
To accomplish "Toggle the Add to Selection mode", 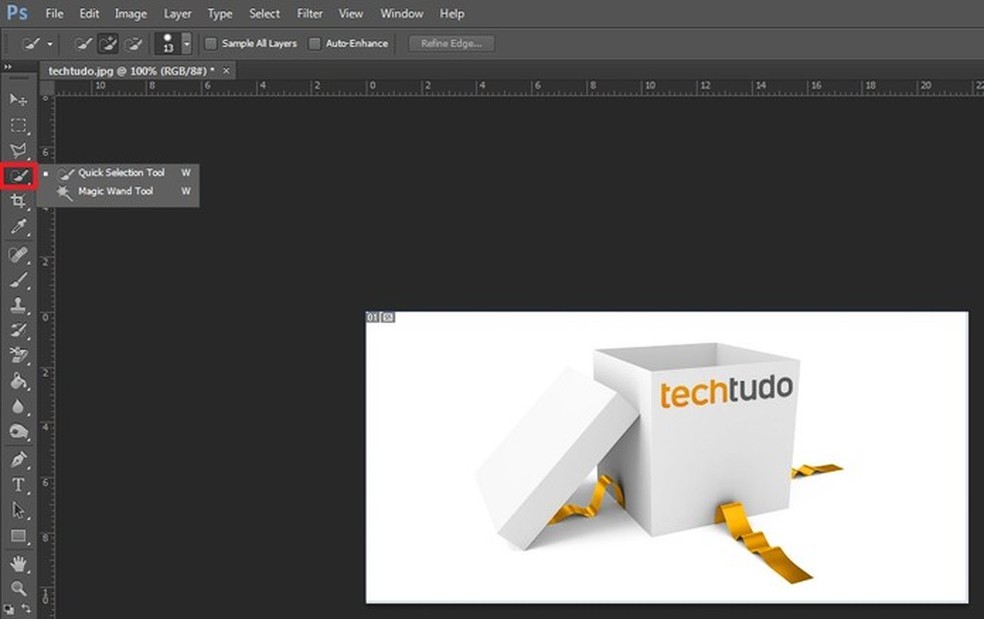I will coord(107,43).
